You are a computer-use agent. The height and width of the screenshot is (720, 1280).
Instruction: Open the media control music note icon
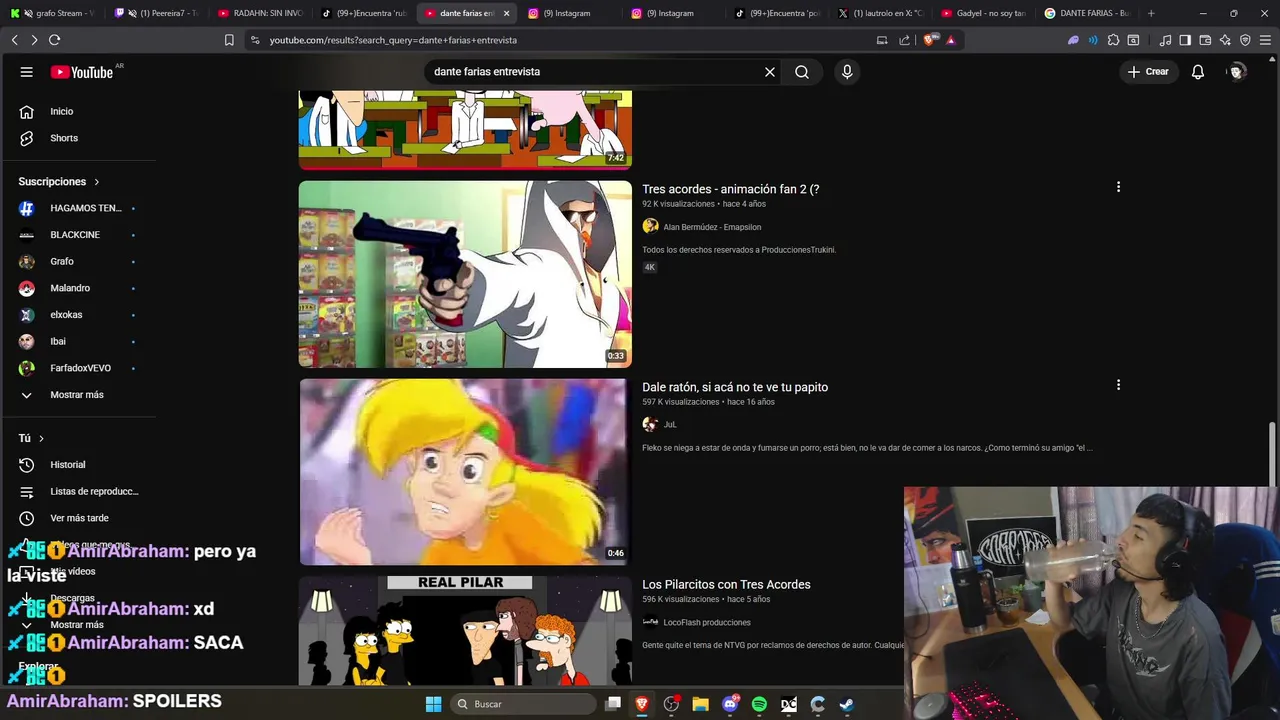[1165, 40]
